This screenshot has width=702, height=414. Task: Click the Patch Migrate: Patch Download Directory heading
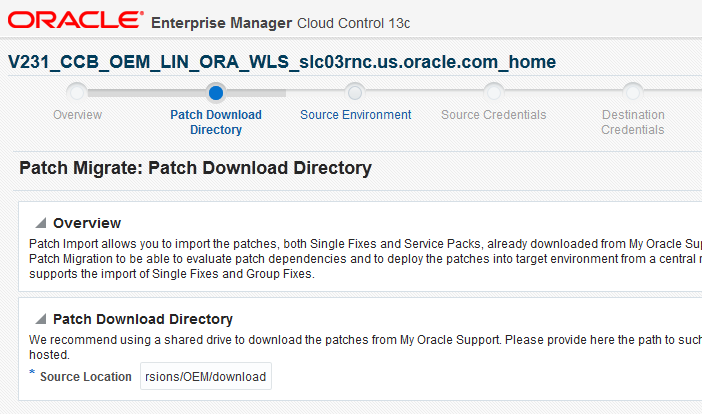[x=196, y=168]
